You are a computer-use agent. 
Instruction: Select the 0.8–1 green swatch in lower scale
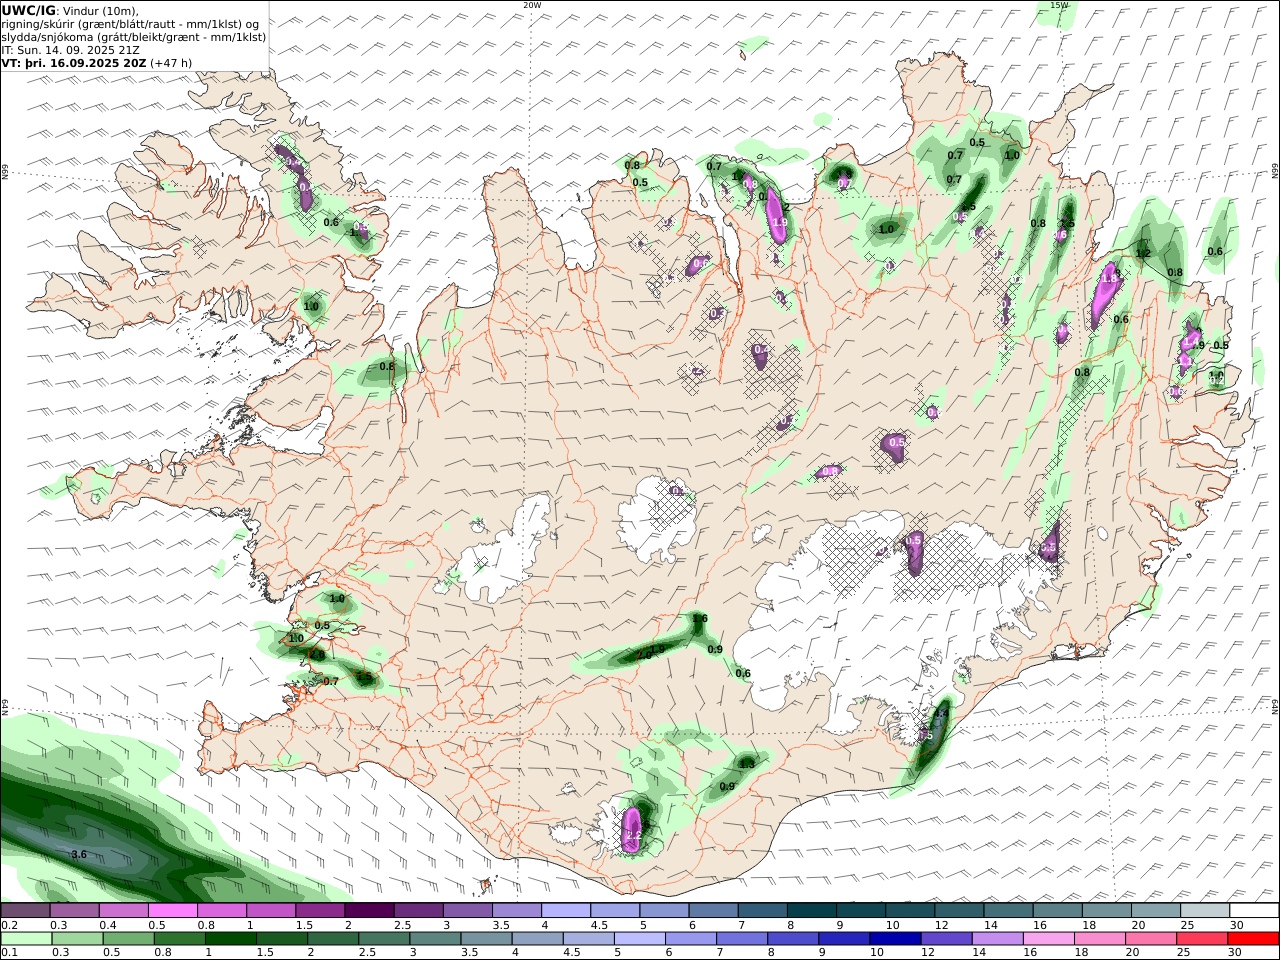180,939
